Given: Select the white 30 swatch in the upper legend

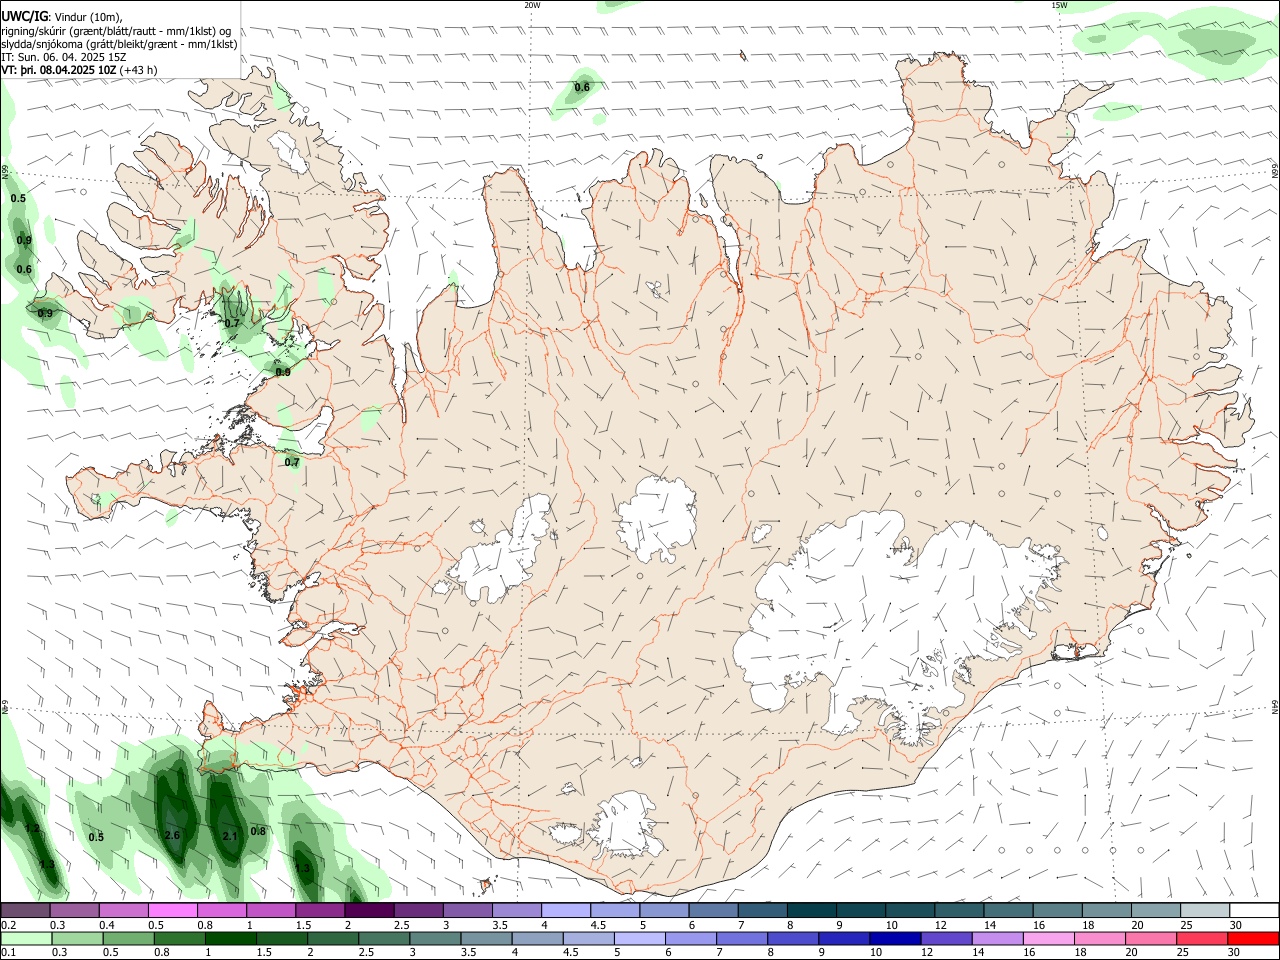Looking at the screenshot, I should coord(1253,911).
